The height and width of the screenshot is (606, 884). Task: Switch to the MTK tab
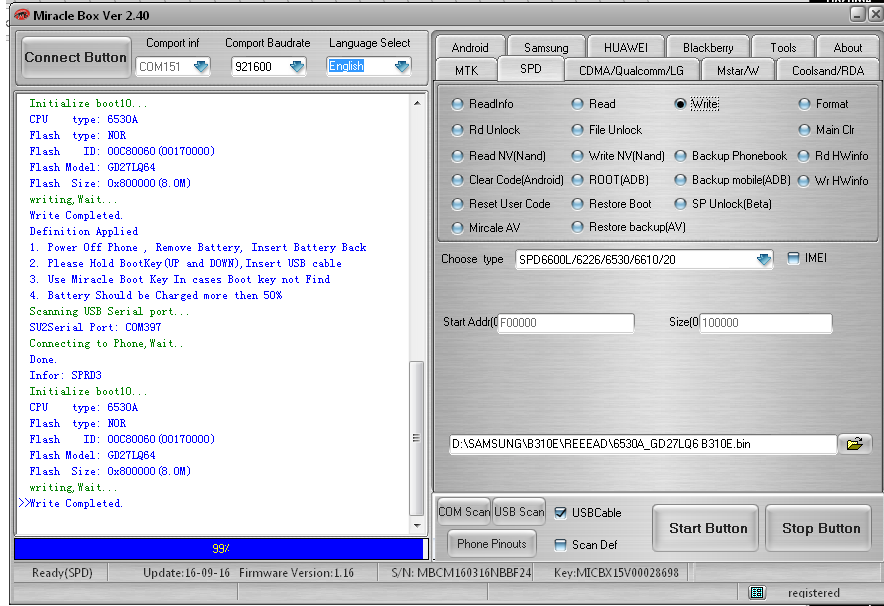(466, 70)
